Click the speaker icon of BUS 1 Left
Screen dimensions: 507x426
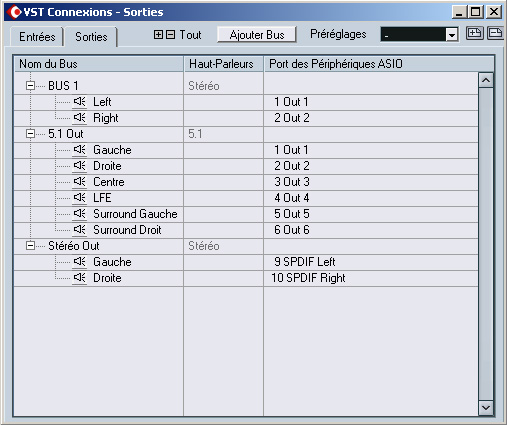[80, 102]
